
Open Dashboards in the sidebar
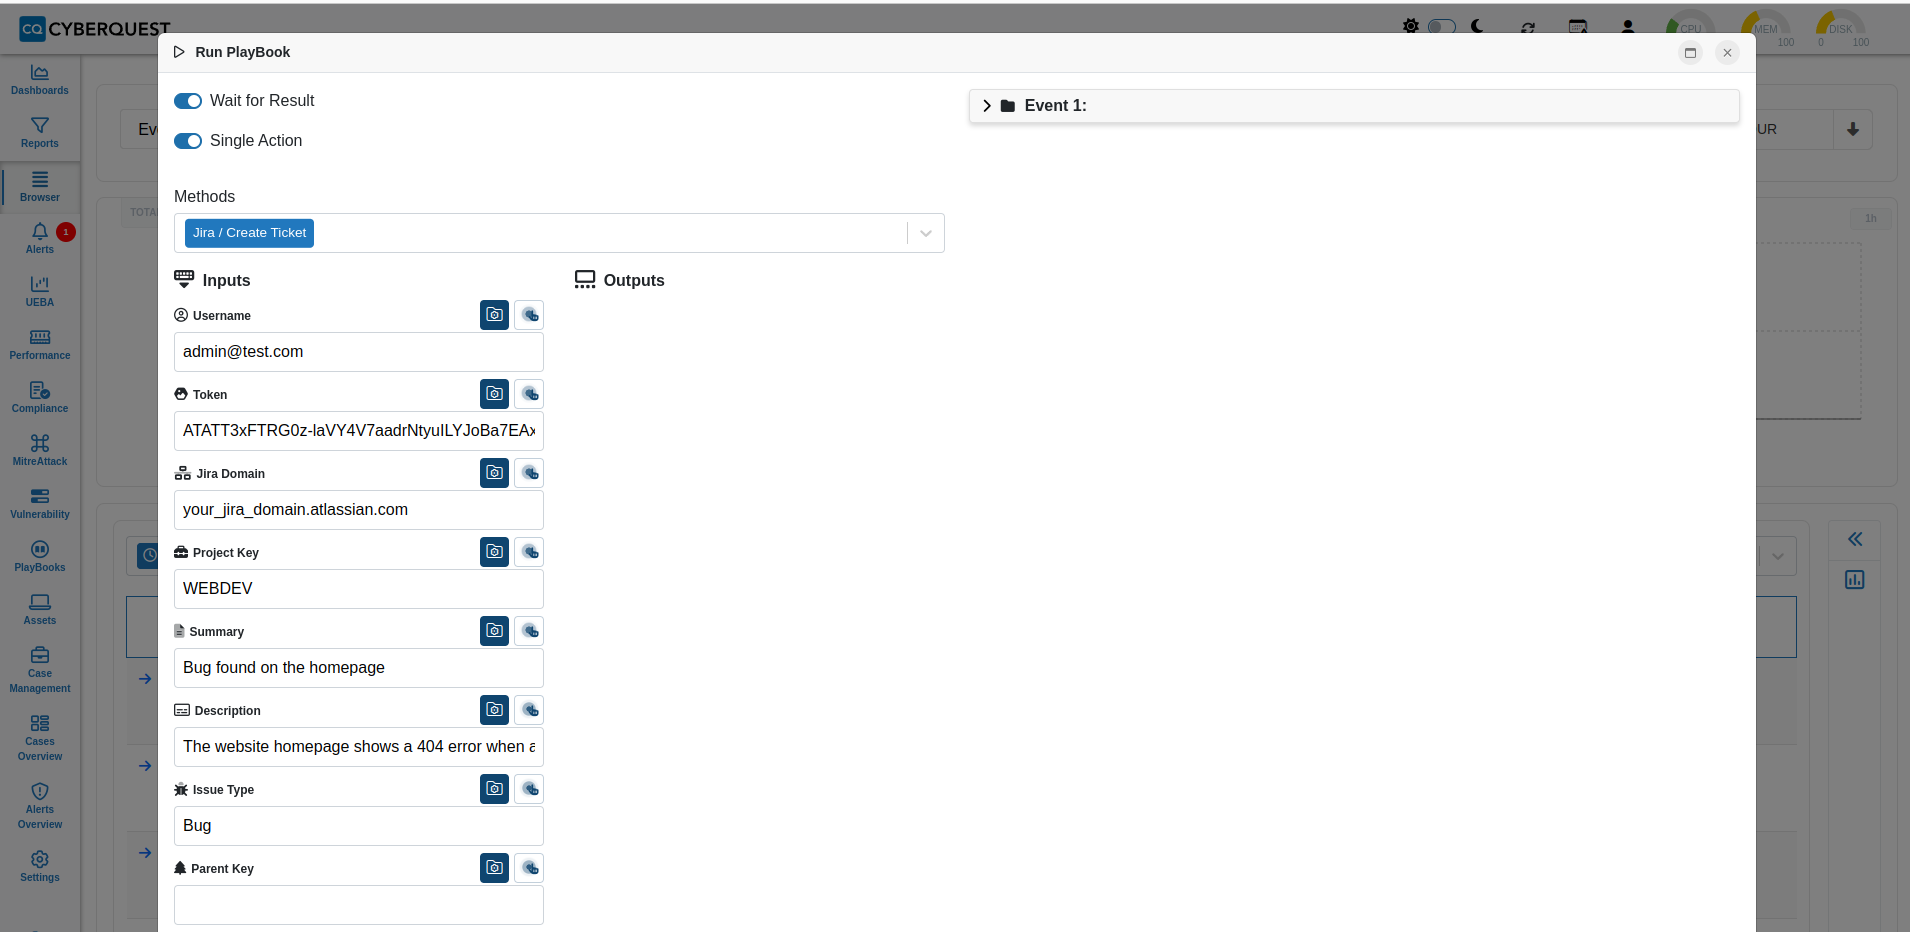(x=40, y=80)
